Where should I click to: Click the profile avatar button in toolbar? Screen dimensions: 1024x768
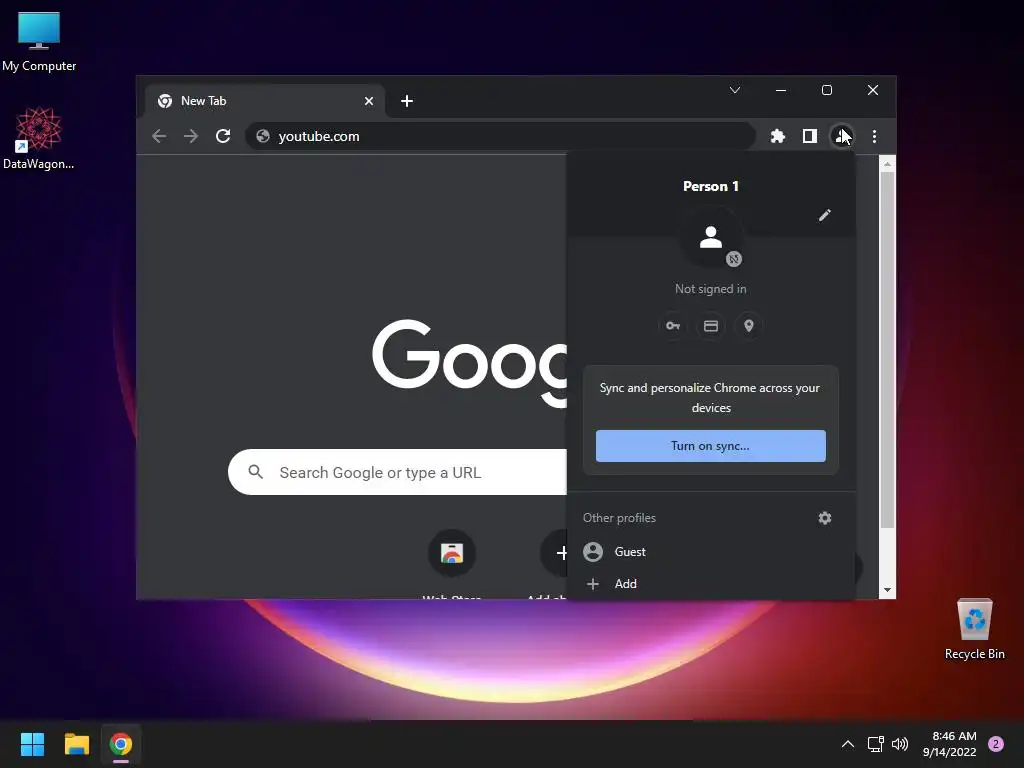(841, 136)
